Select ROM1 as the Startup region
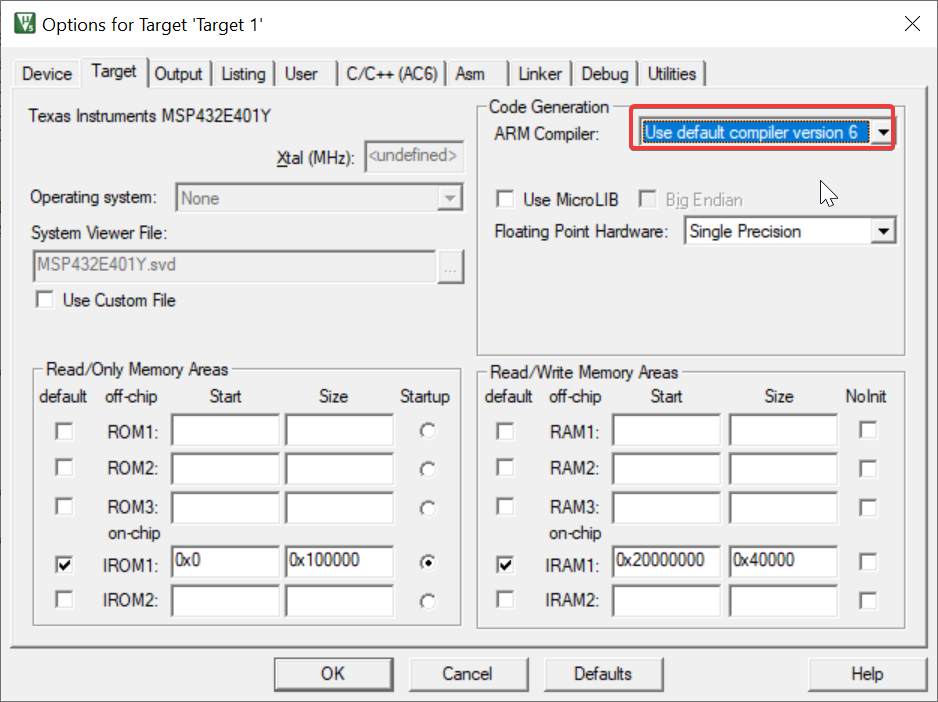 (x=427, y=430)
